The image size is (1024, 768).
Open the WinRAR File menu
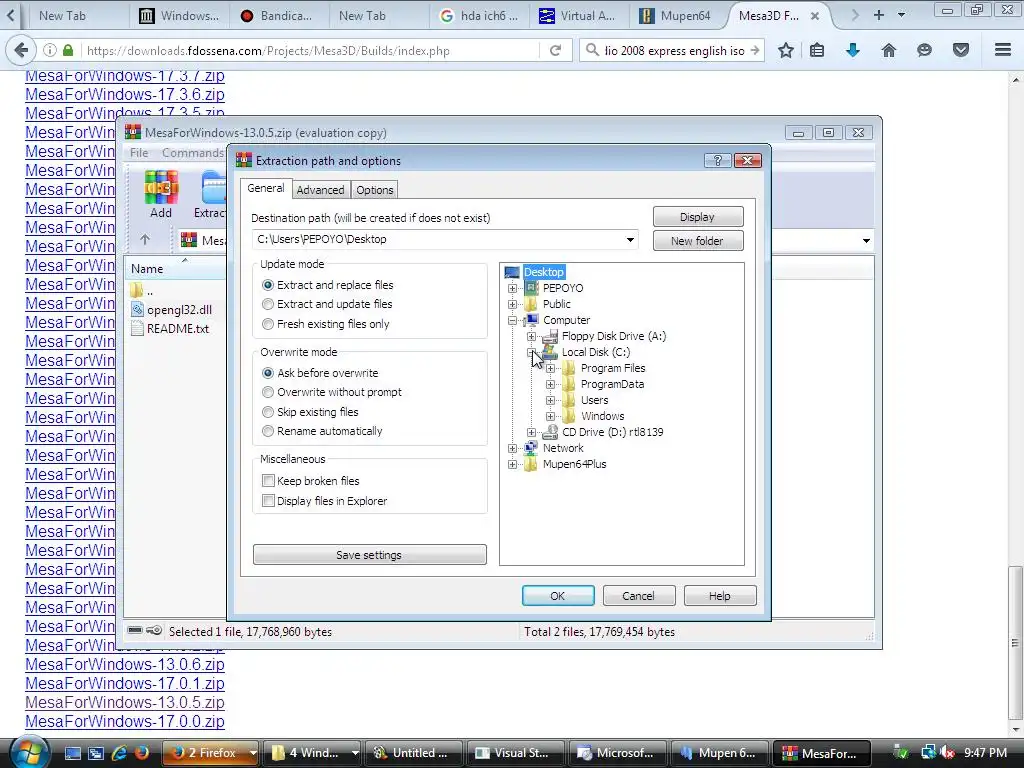138,152
